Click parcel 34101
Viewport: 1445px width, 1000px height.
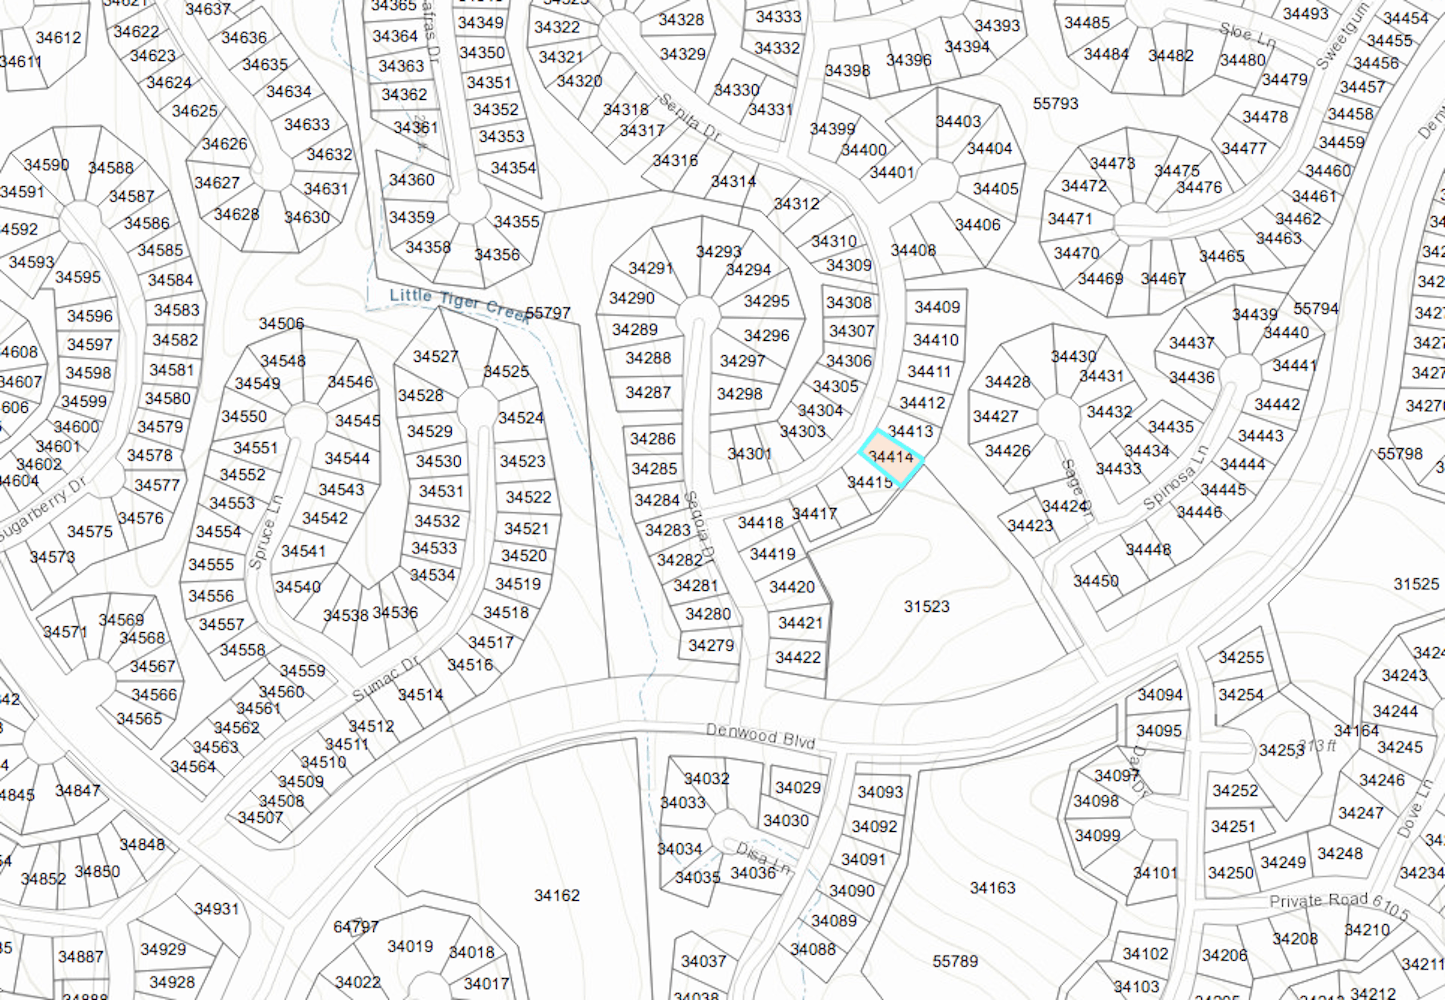(x=1155, y=872)
